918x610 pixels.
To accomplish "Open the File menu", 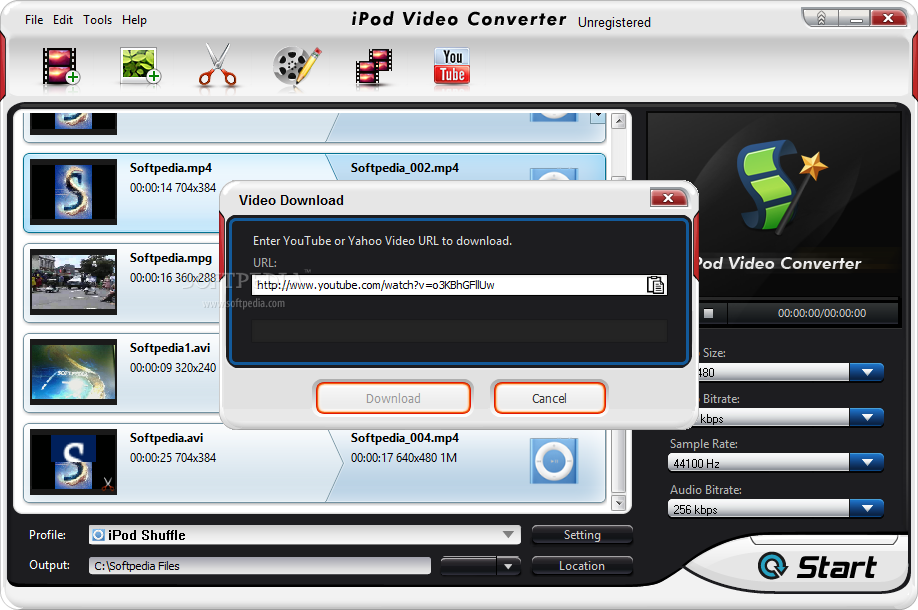I will (34, 20).
